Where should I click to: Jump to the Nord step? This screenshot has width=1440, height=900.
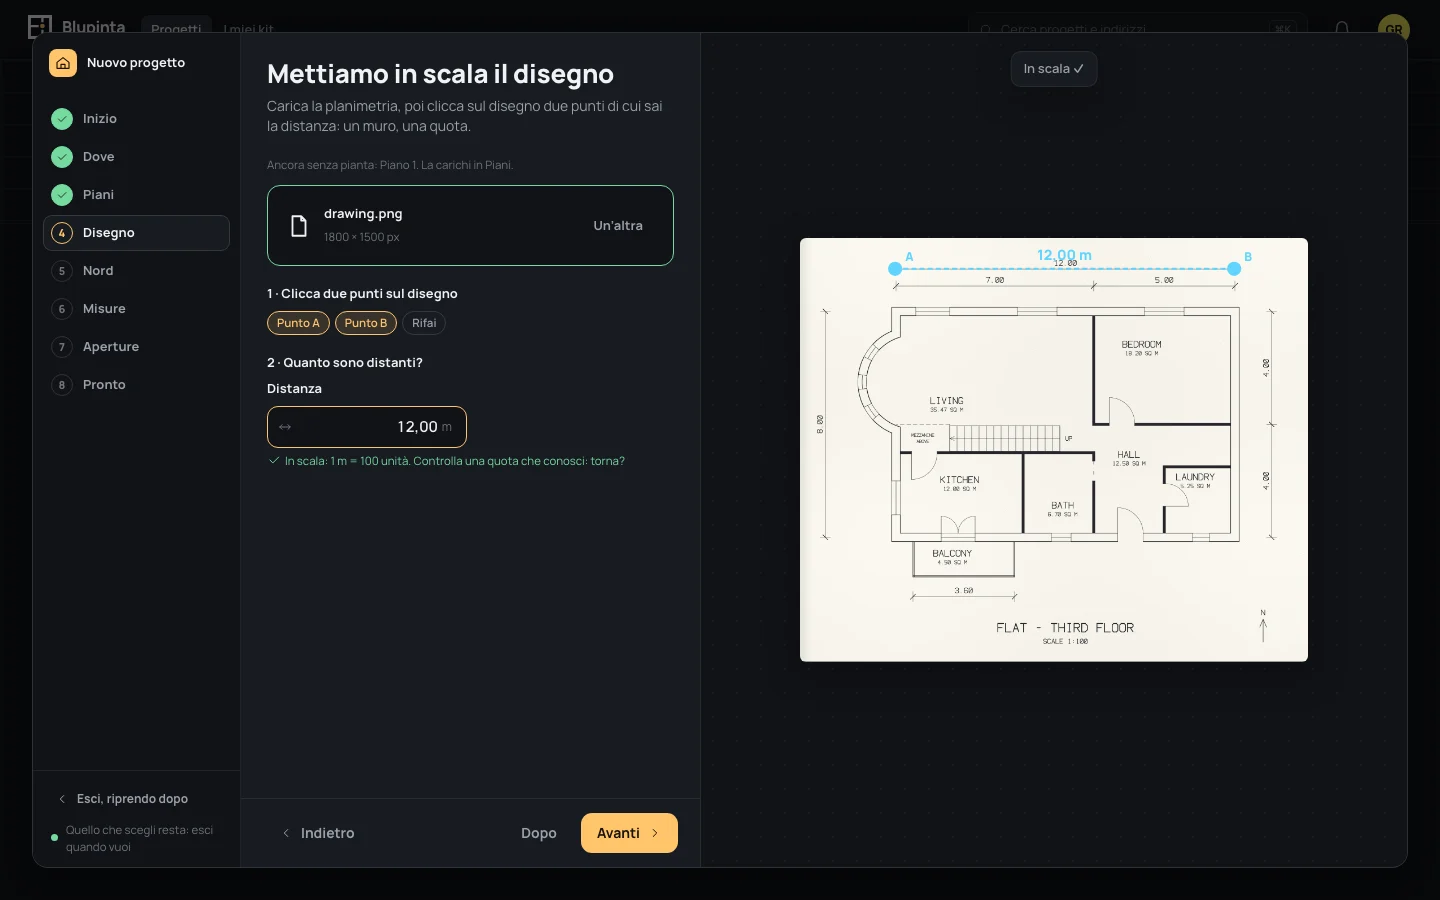coord(136,271)
